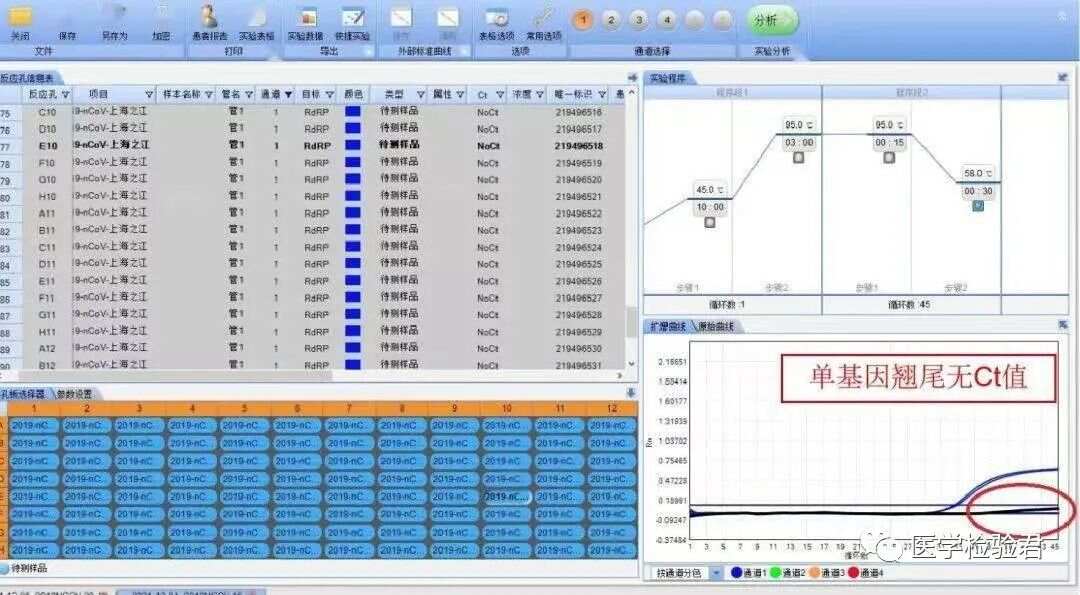
Task: Open 表格选项 table options icon
Action: pyautogui.click(x=495, y=17)
